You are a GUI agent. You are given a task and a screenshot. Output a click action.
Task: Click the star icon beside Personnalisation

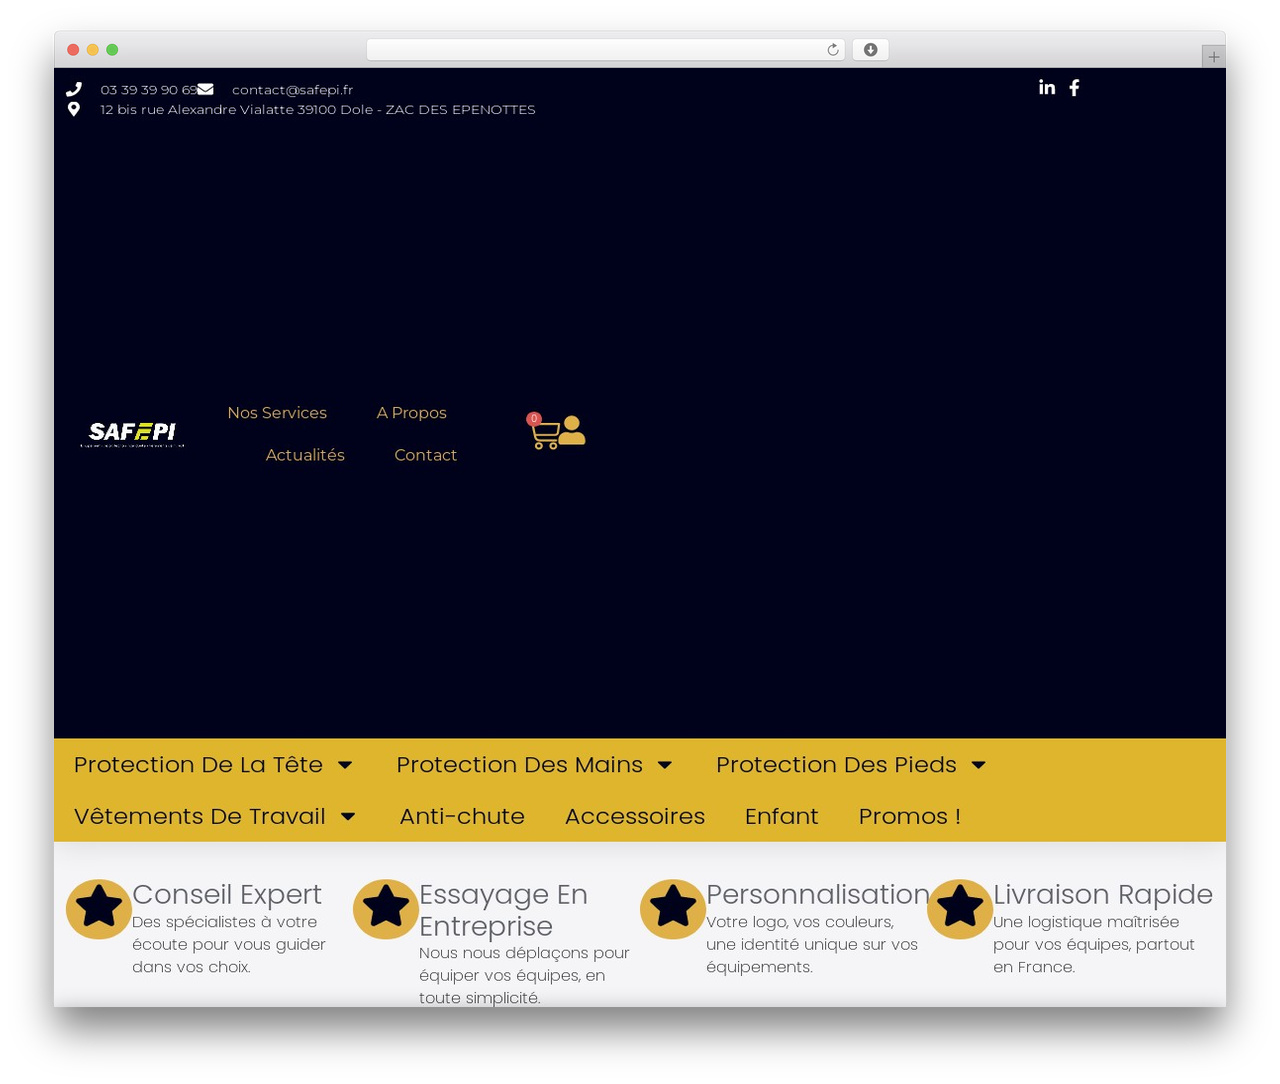[673, 909]
